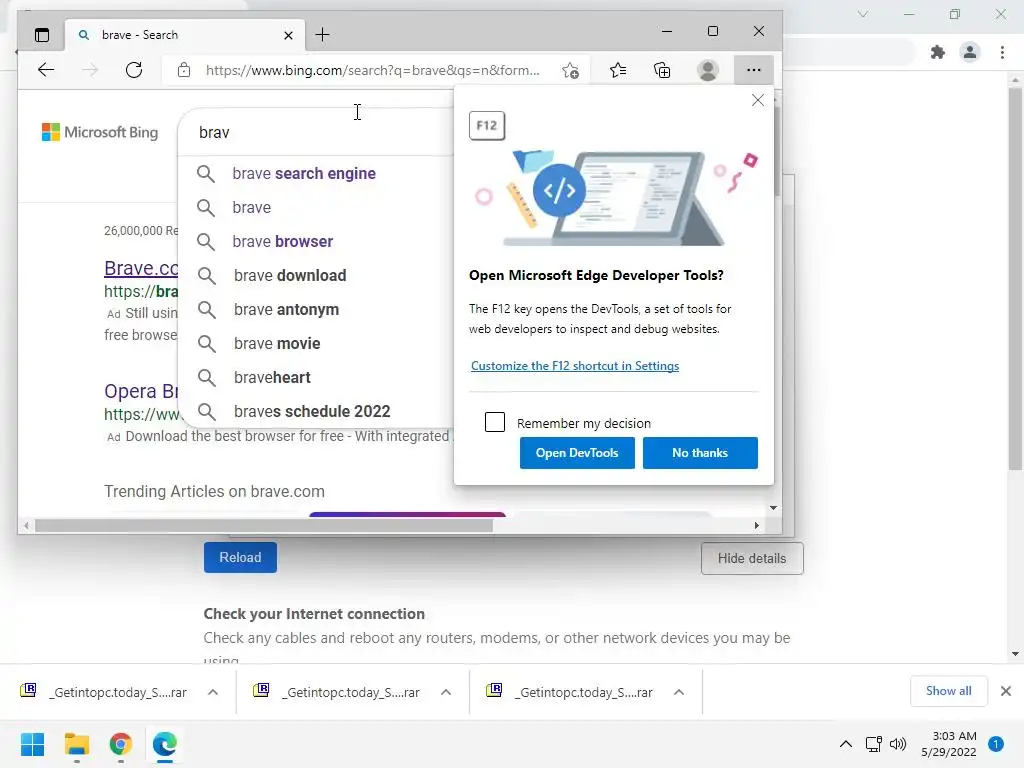Open Edge profile avatar
The height and width of the screenshot is (768, 1024).
coord(707,70)
